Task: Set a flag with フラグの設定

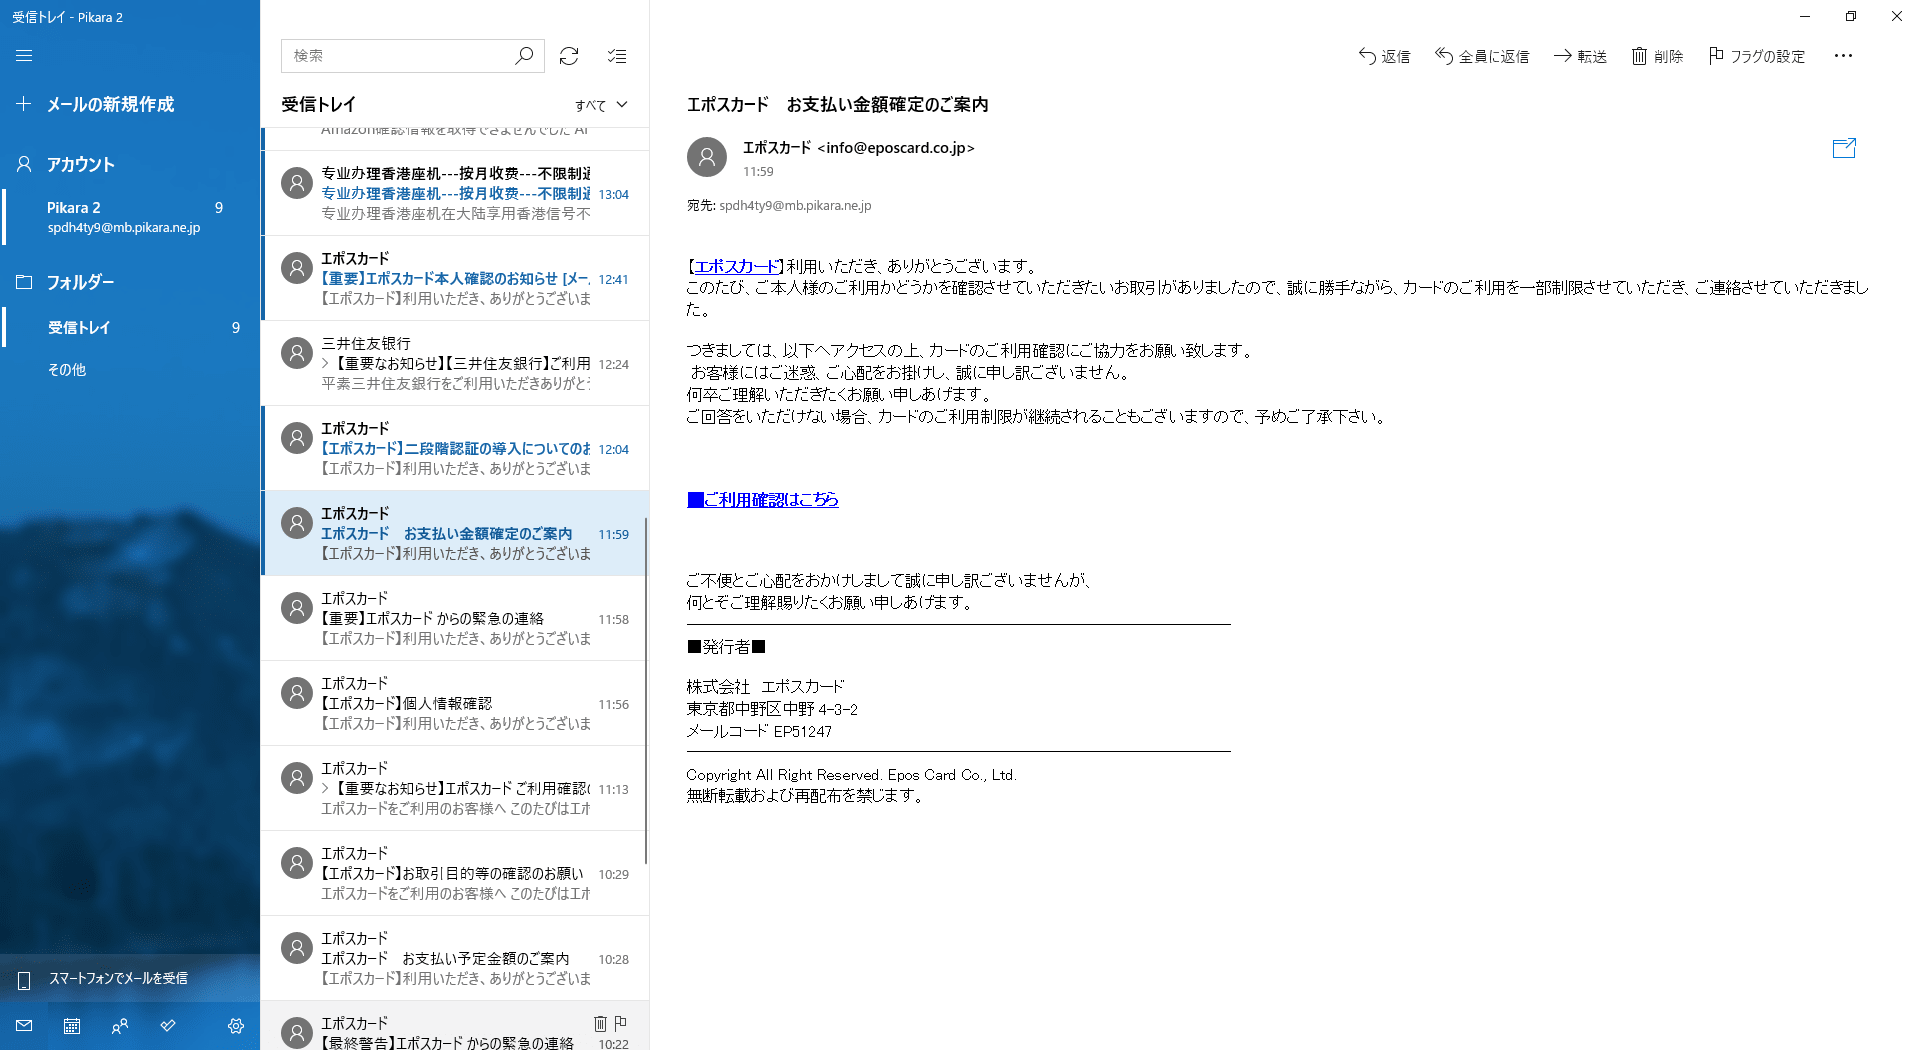Action: click(1757, 56)
